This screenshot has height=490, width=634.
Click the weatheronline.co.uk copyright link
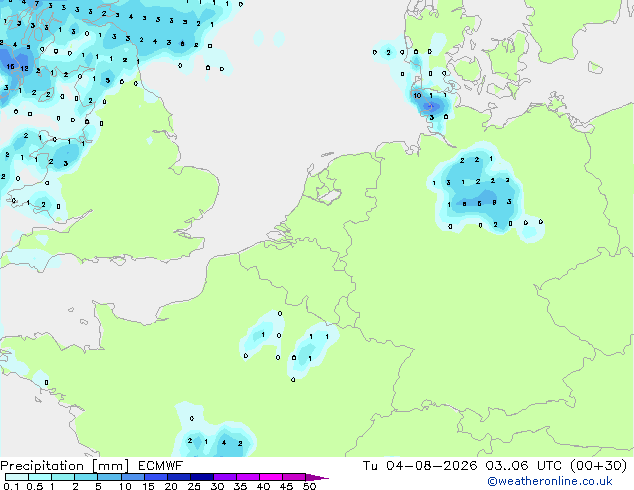click(x=550, y=481)
